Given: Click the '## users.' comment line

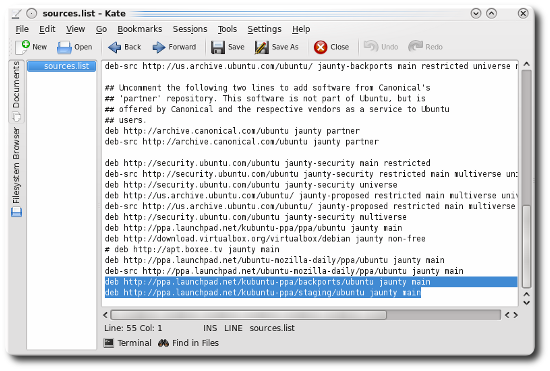Looking at the screenshot, I should pos(125,120).
